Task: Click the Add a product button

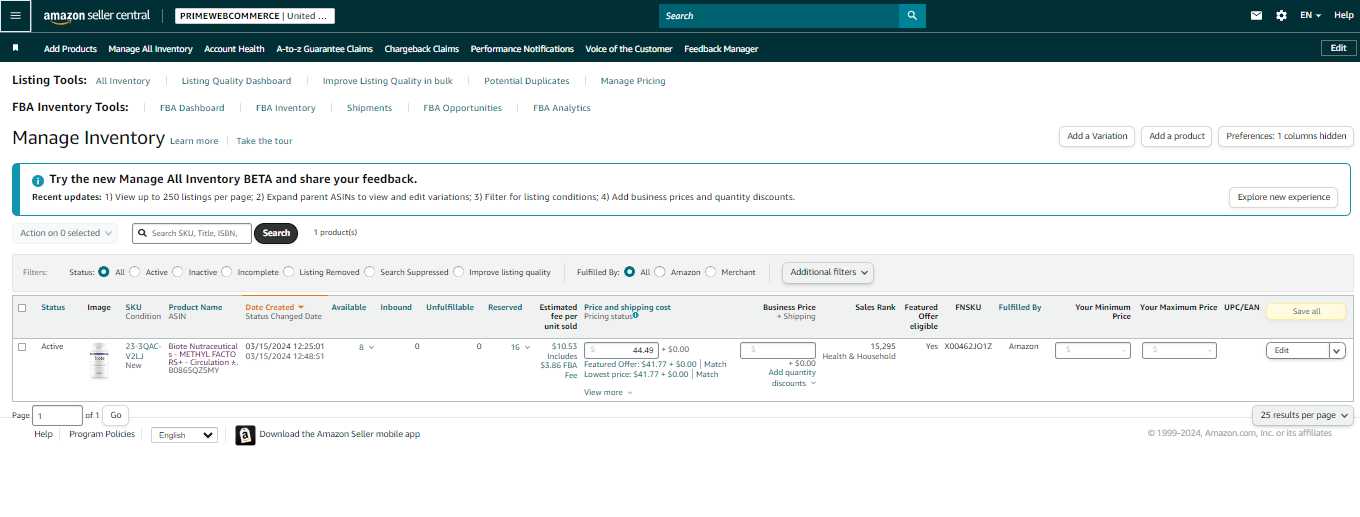Action: point(1177,136)
